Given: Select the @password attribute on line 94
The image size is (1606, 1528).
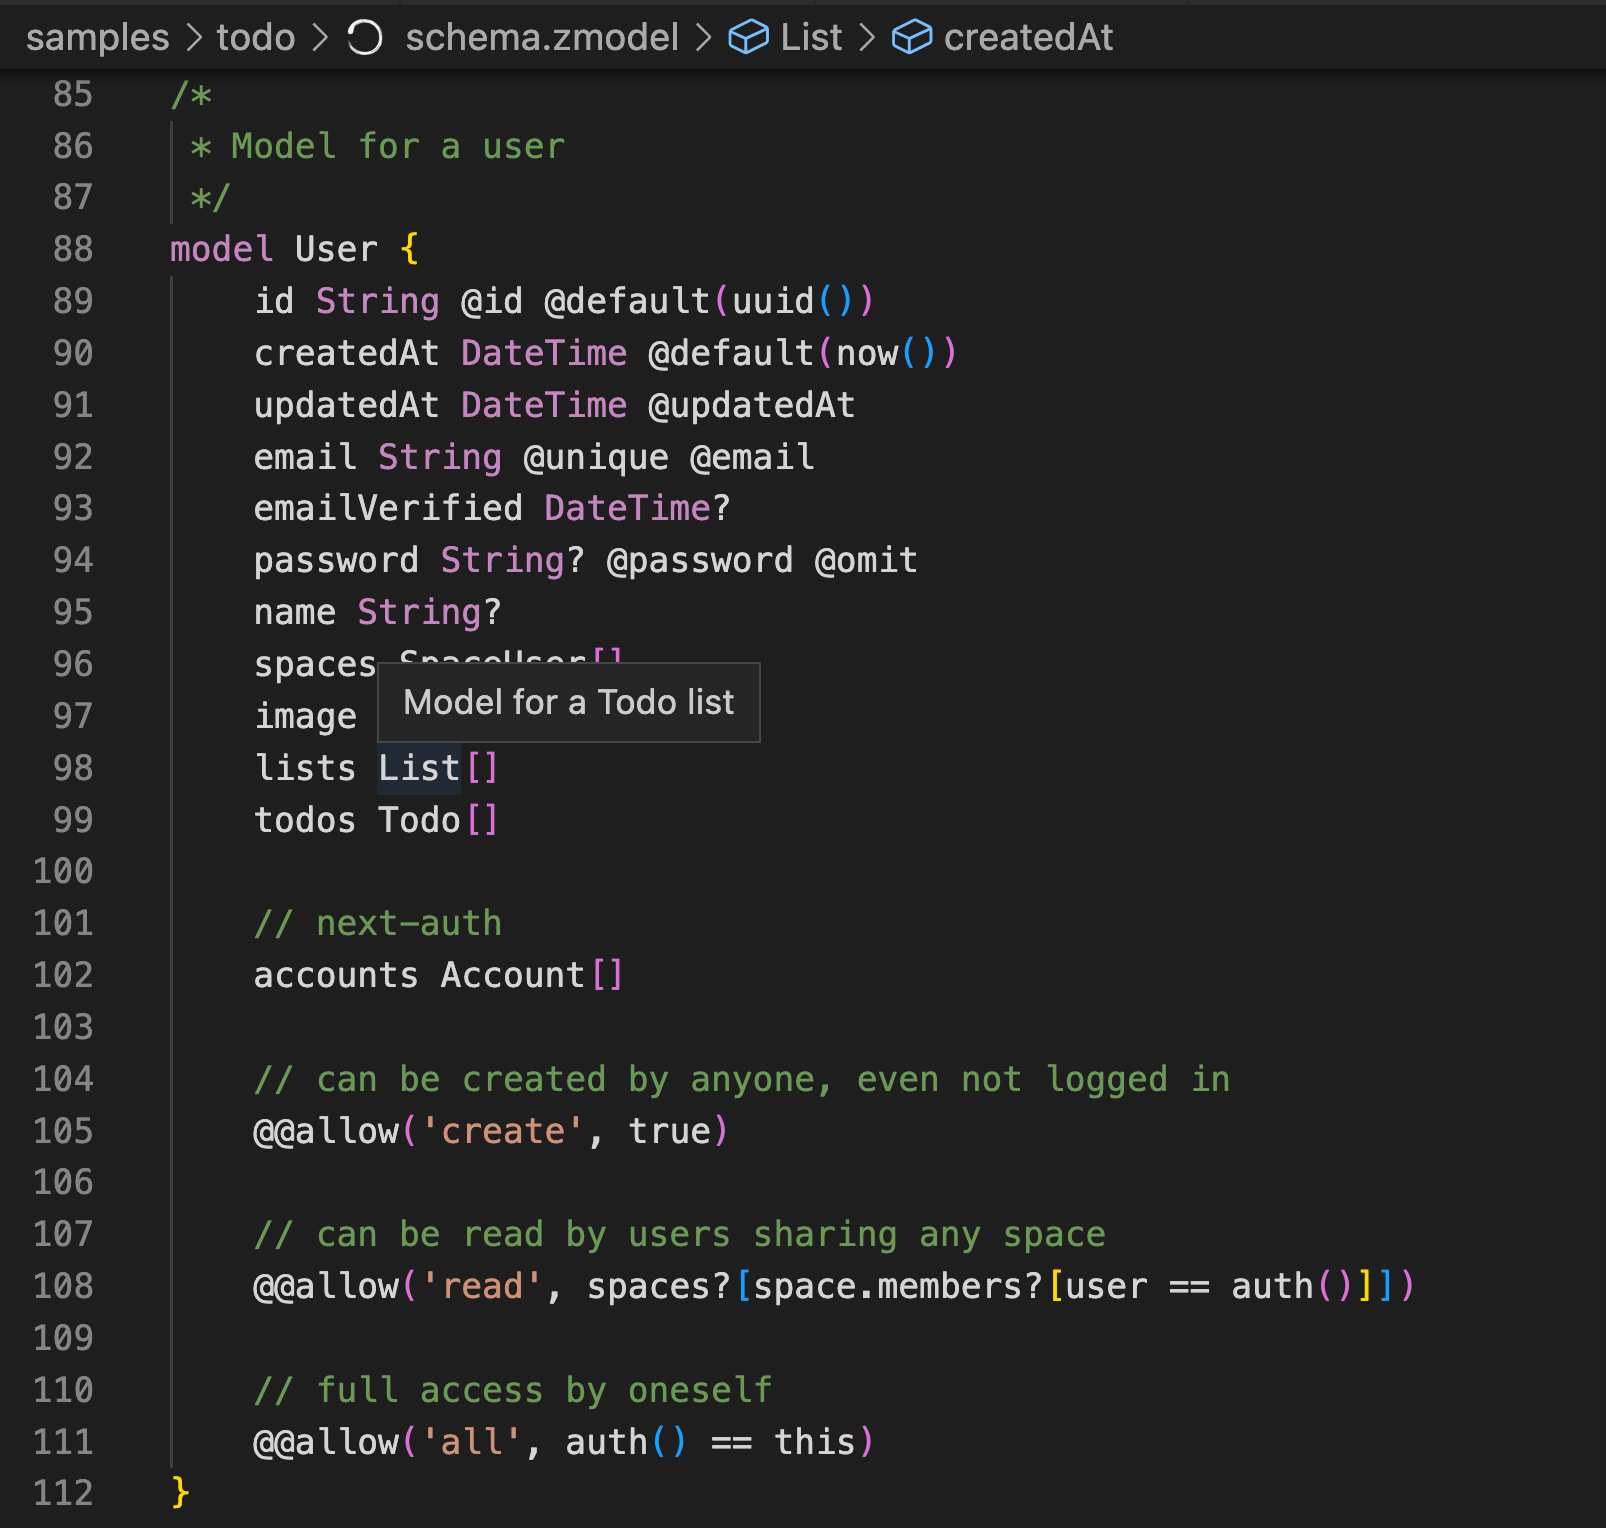Looking at the screenshot, I should (699, 560).
